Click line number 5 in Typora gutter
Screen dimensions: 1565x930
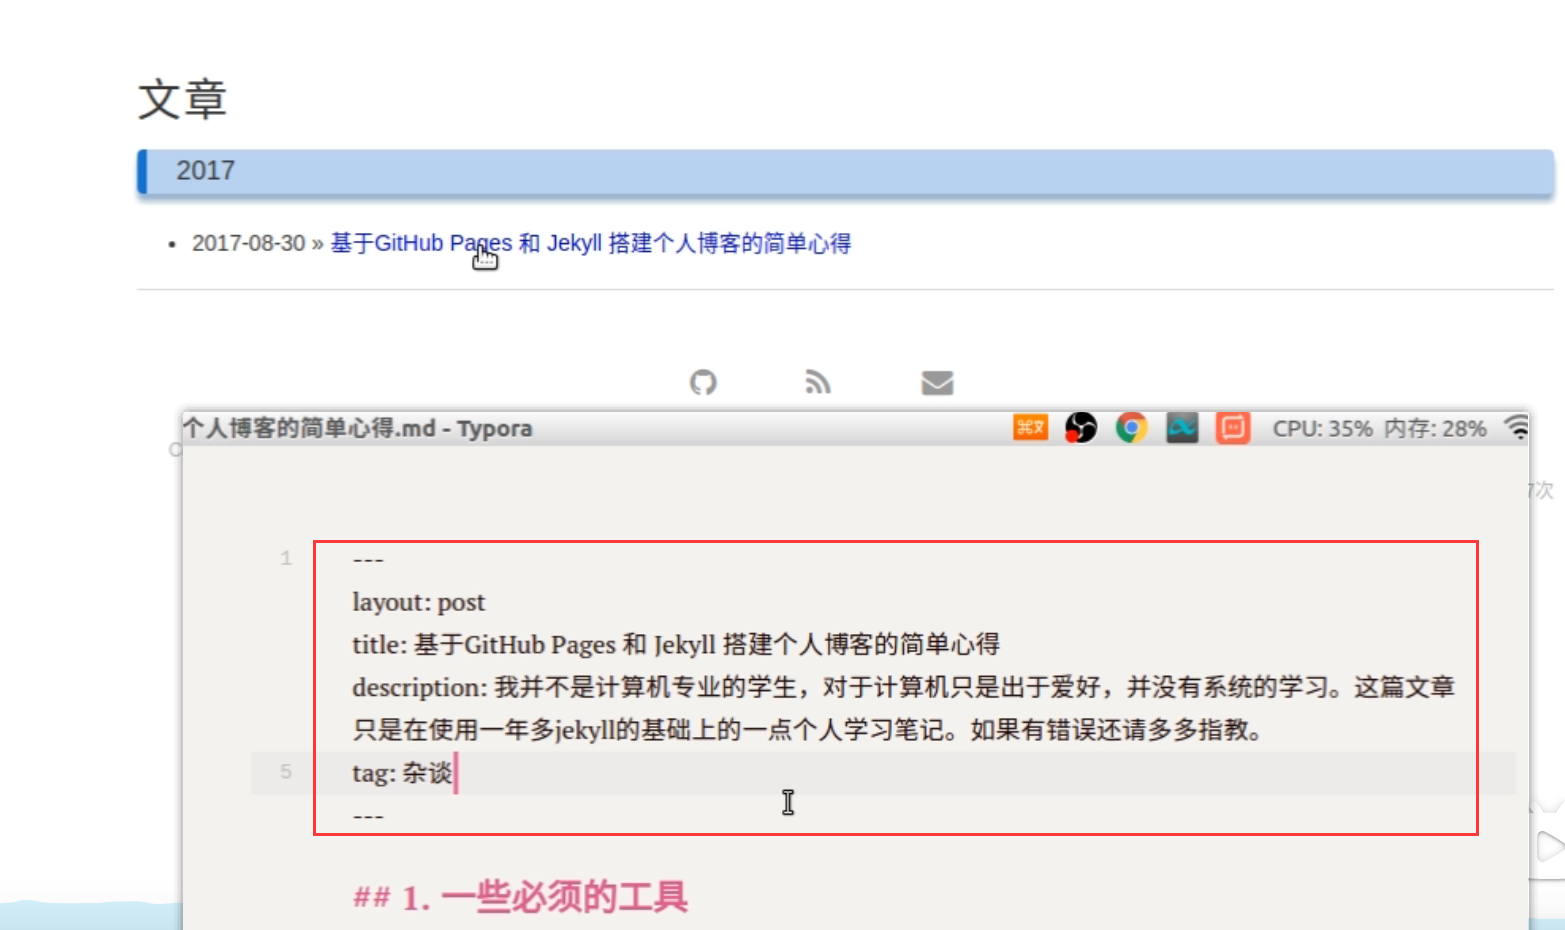pos(286,772)
